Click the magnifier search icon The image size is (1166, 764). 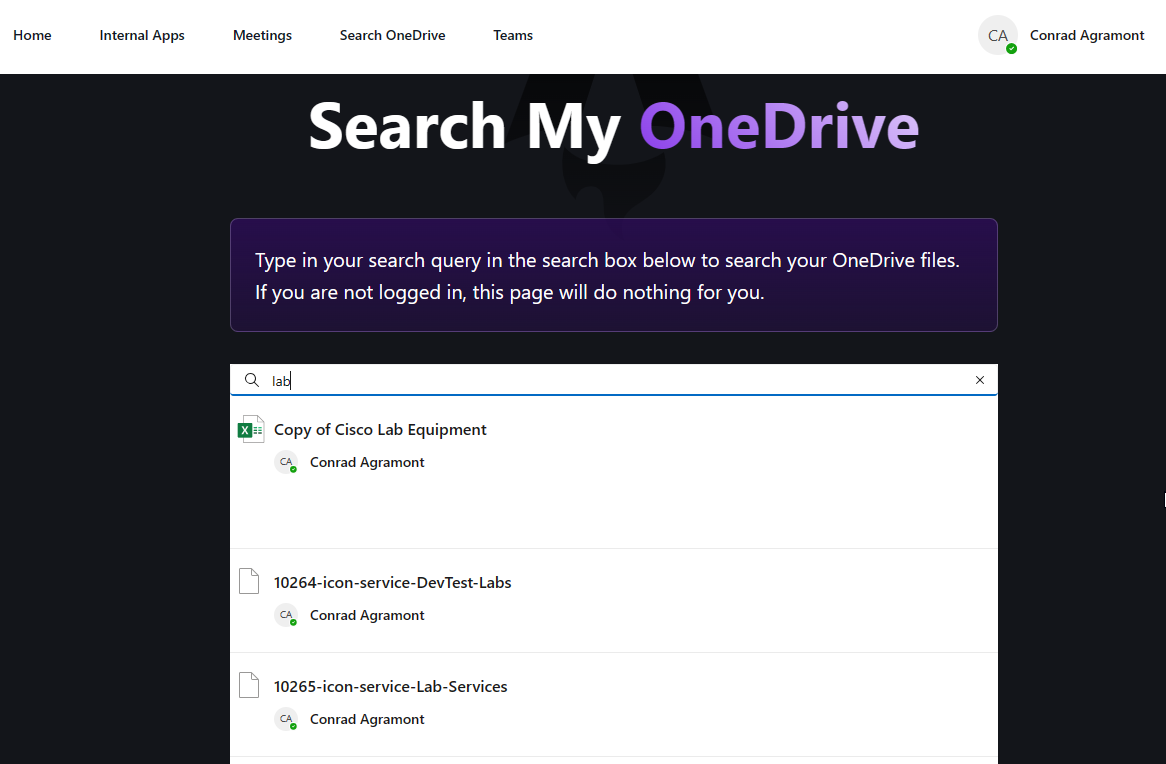252,380
